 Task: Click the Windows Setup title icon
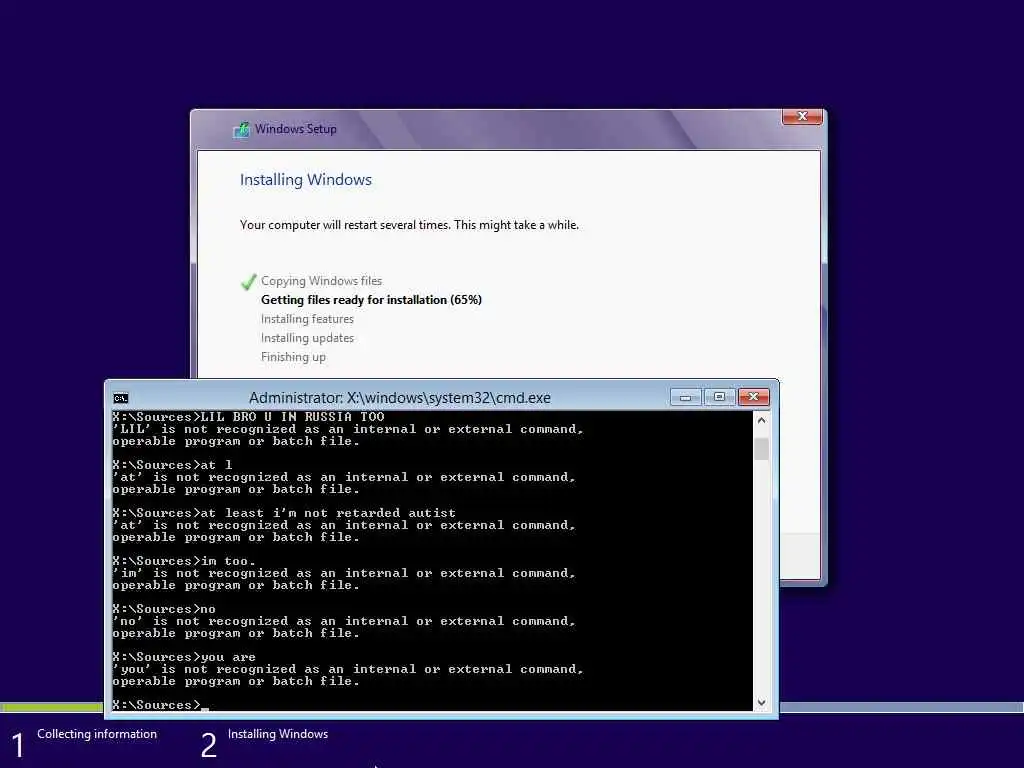[x=242, y=129]
